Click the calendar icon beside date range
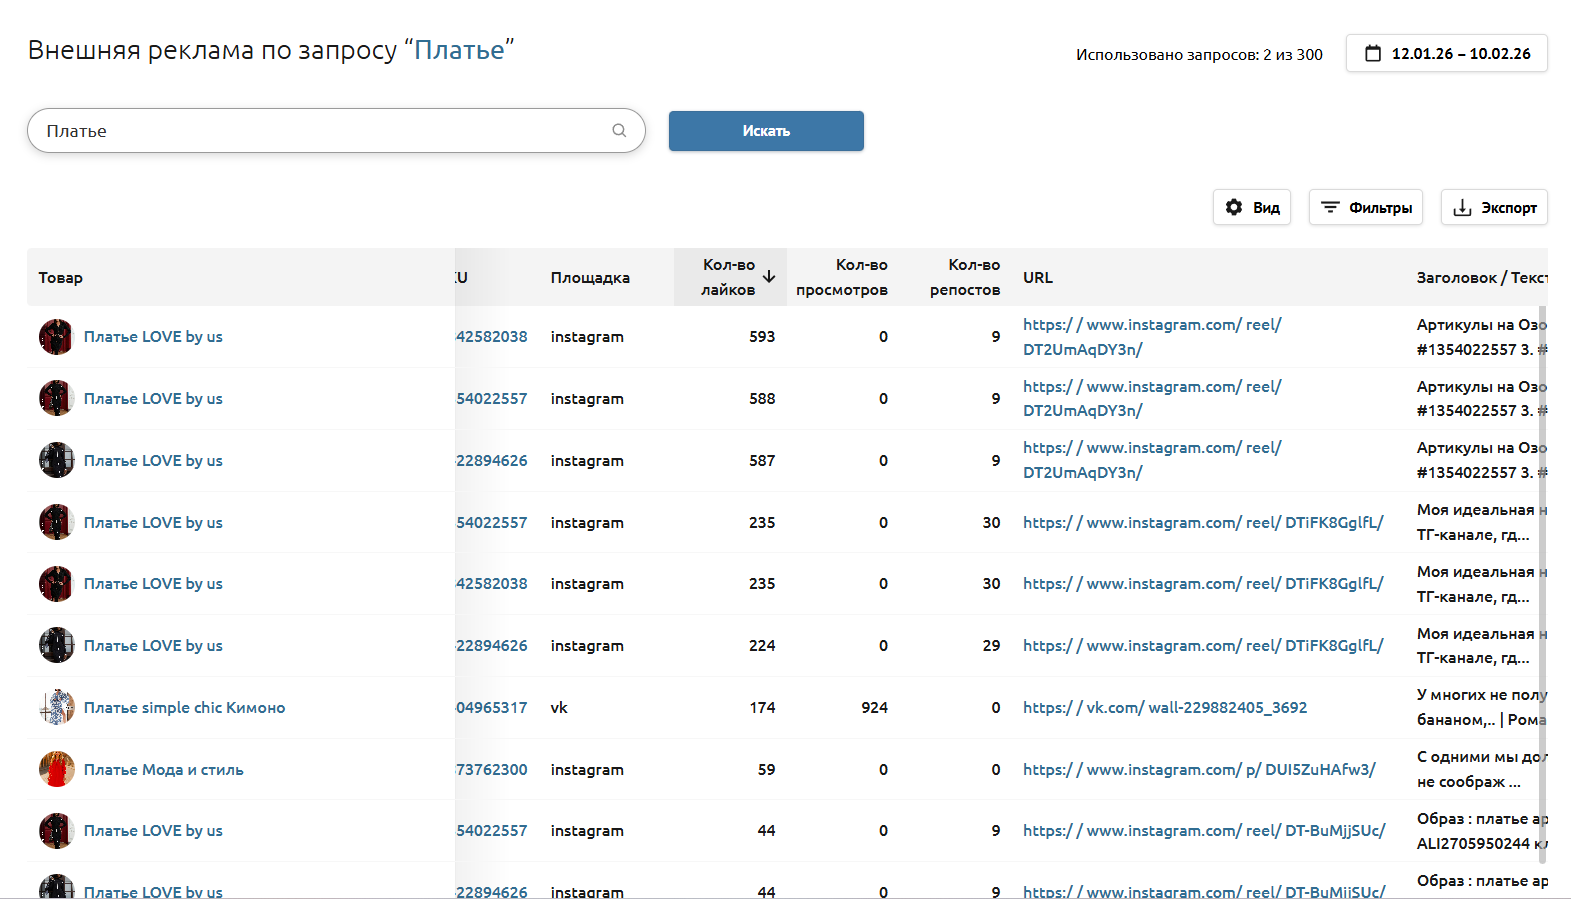 (x=1373, y=54)
